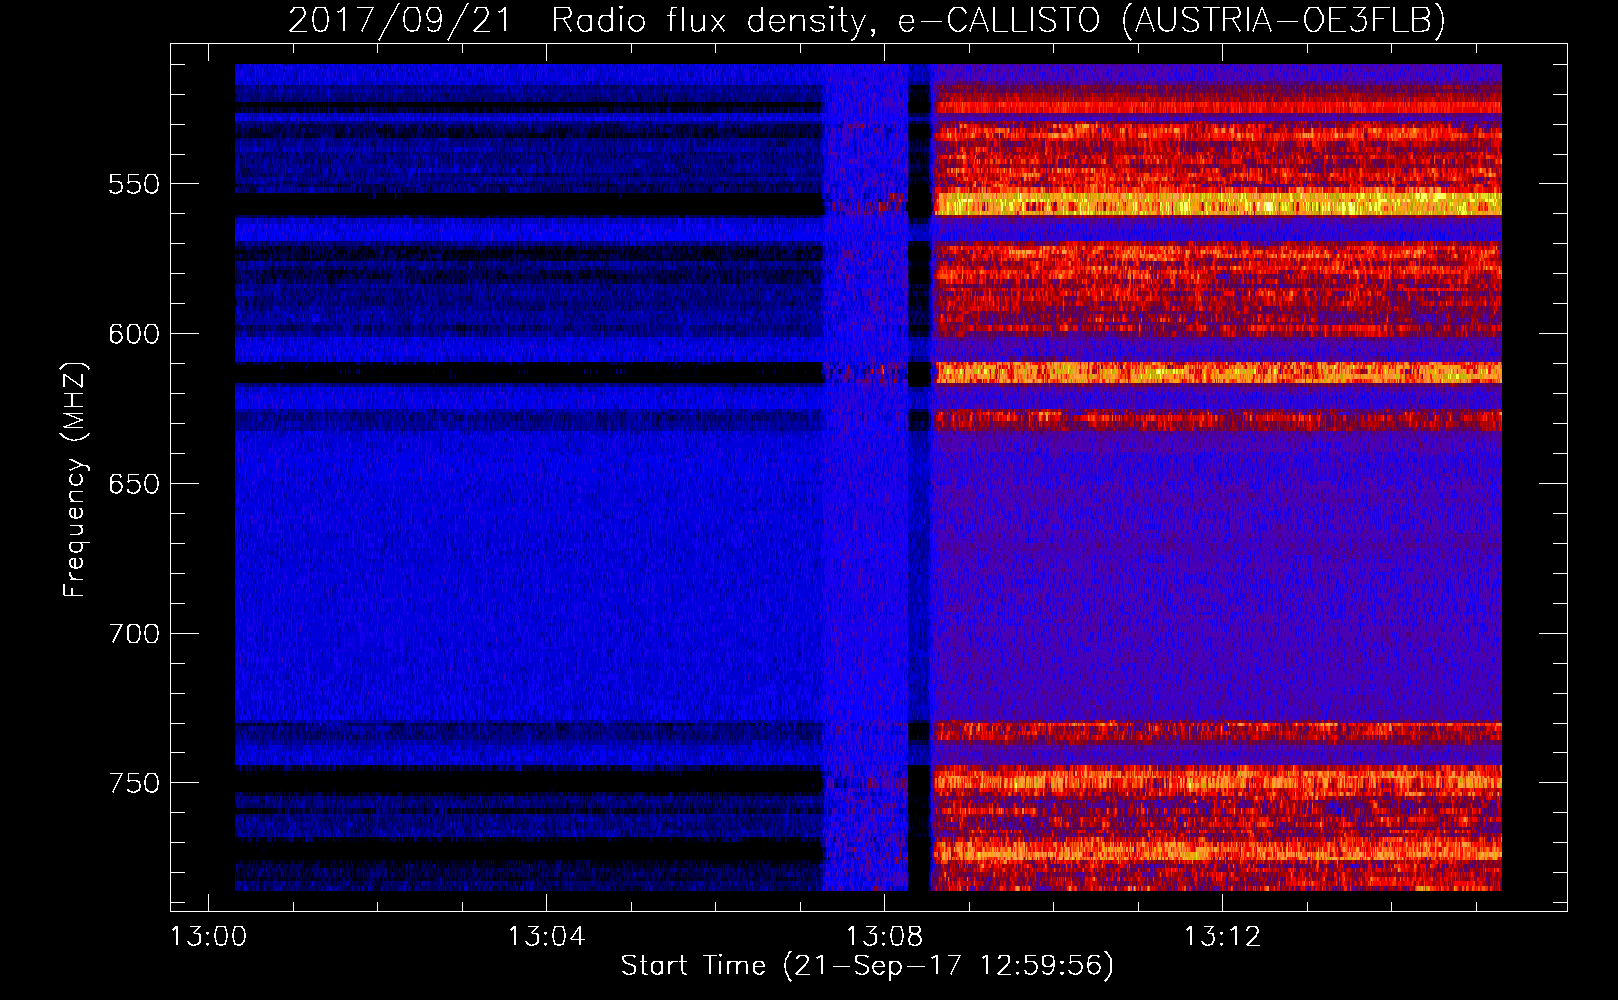Select the '550' frequency tick label

click(134, 184)
